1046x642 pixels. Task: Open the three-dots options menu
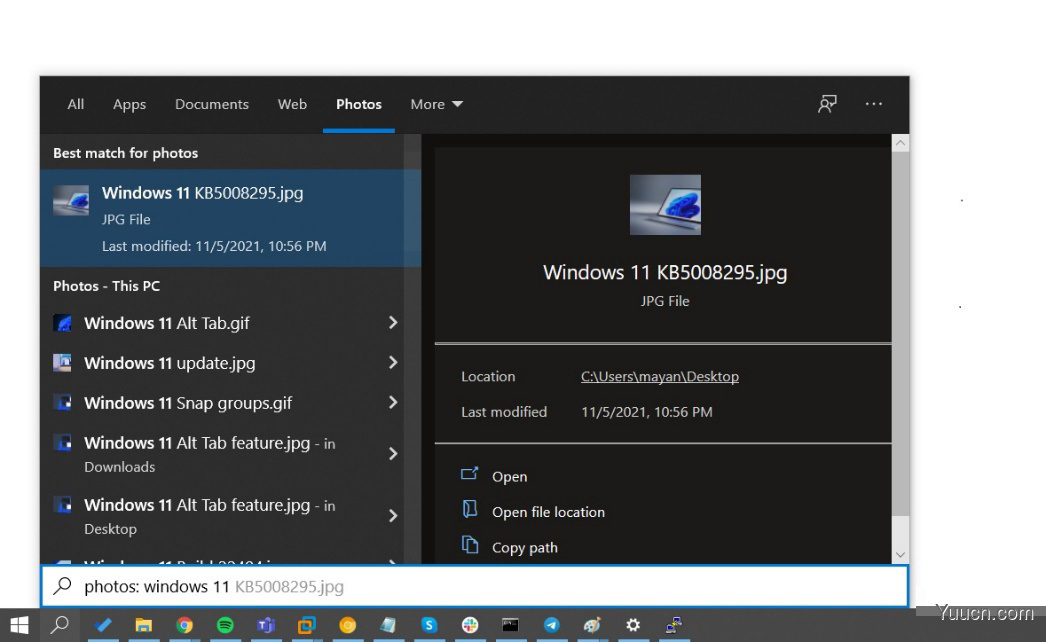point(873,104)
